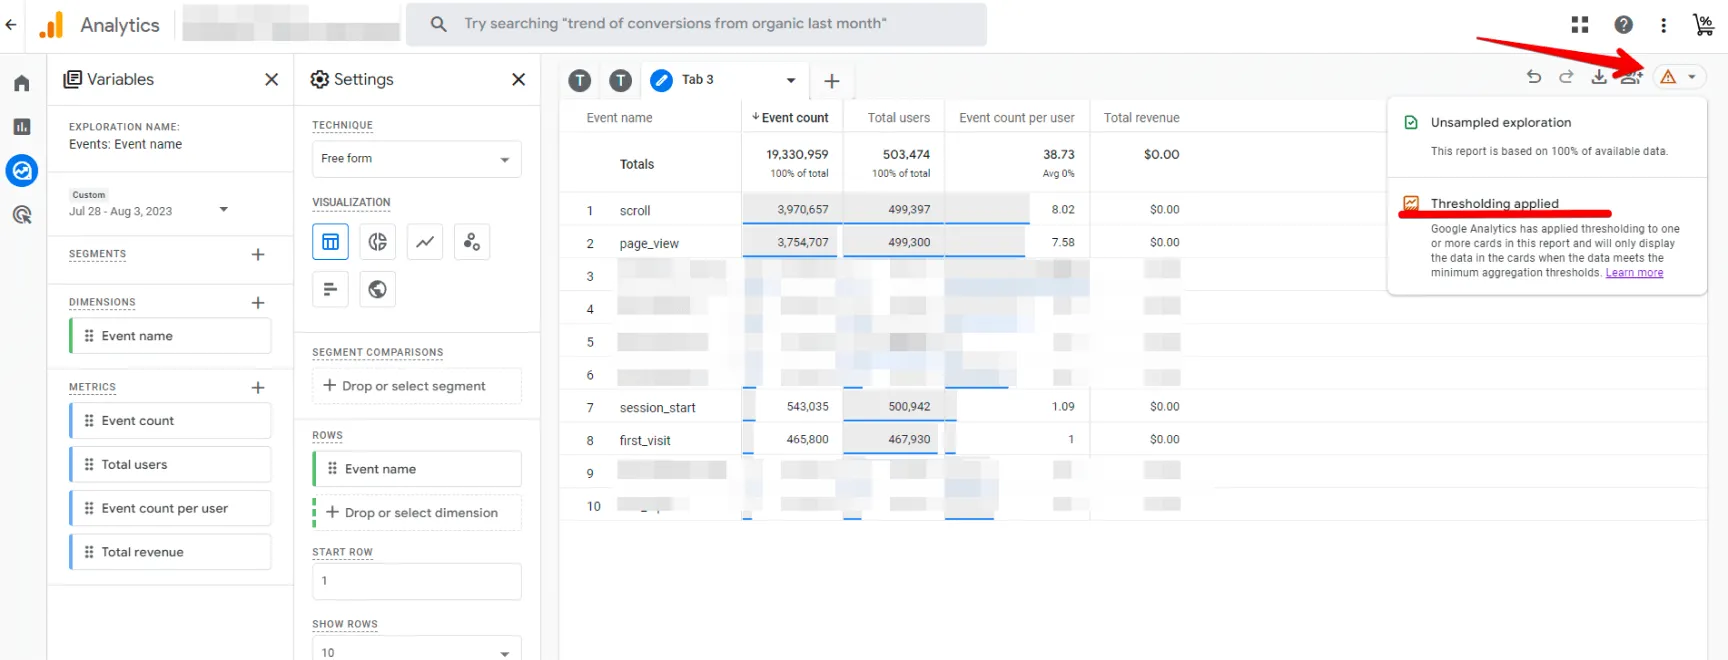Add a new metric with plus icon

tap(258, 387)
